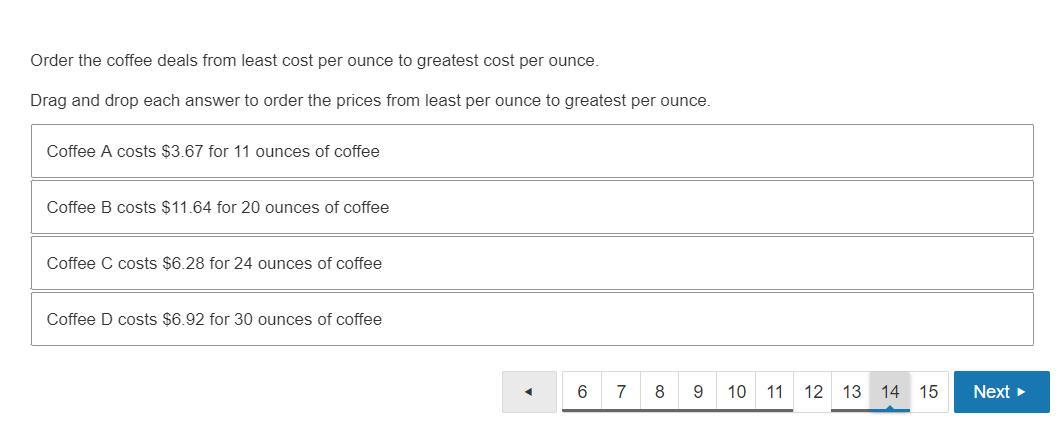Viewport: 1057px width, 421px height.
Task: Click the previous page arrow button
Action: pyautogui.click(x=529, y=392)
